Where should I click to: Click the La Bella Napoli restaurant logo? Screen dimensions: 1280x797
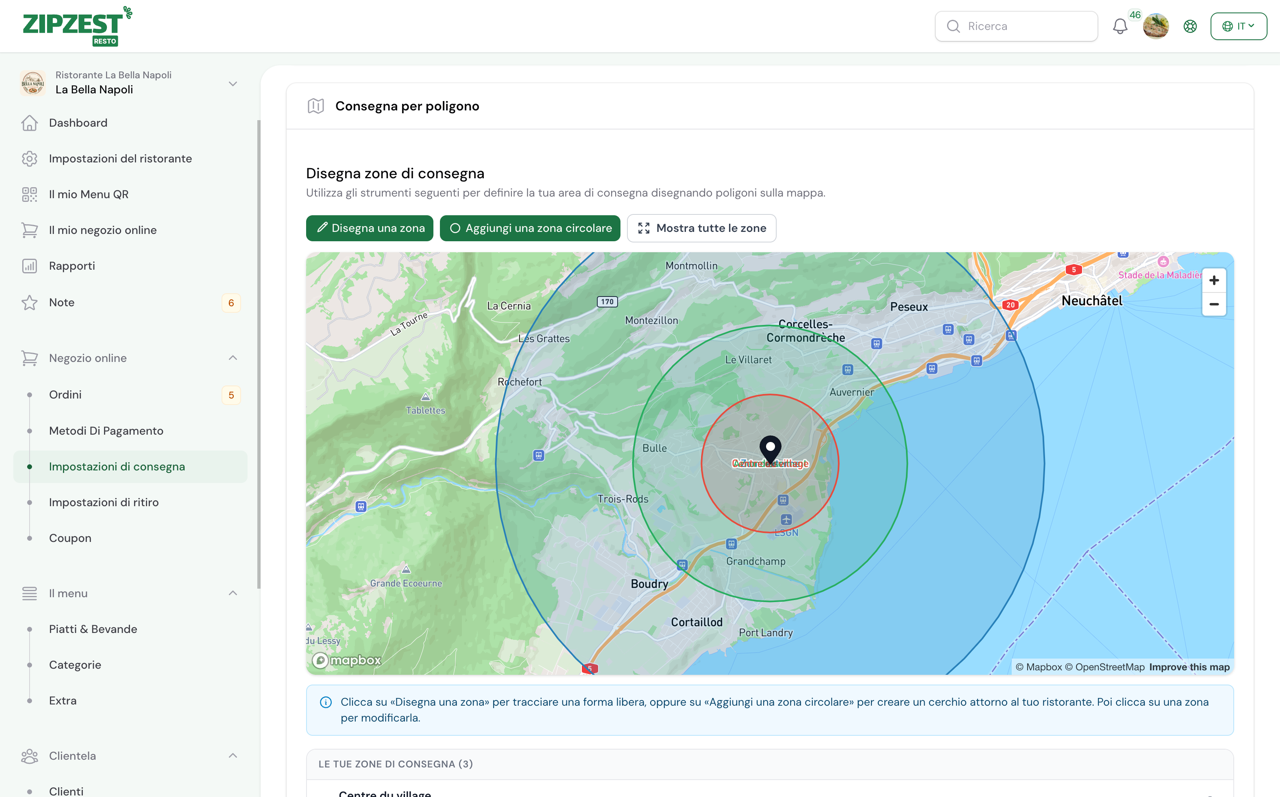pos(33,83)
